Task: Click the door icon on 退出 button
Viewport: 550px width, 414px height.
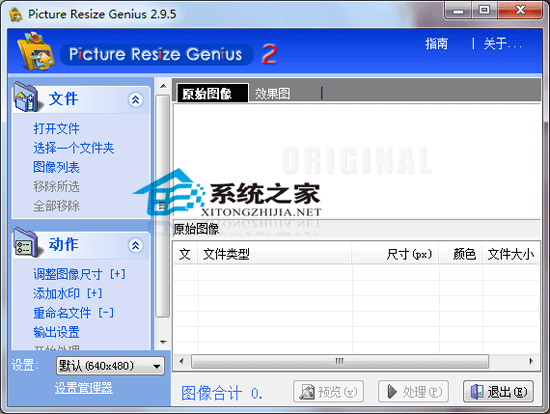Action: point(477,392)
